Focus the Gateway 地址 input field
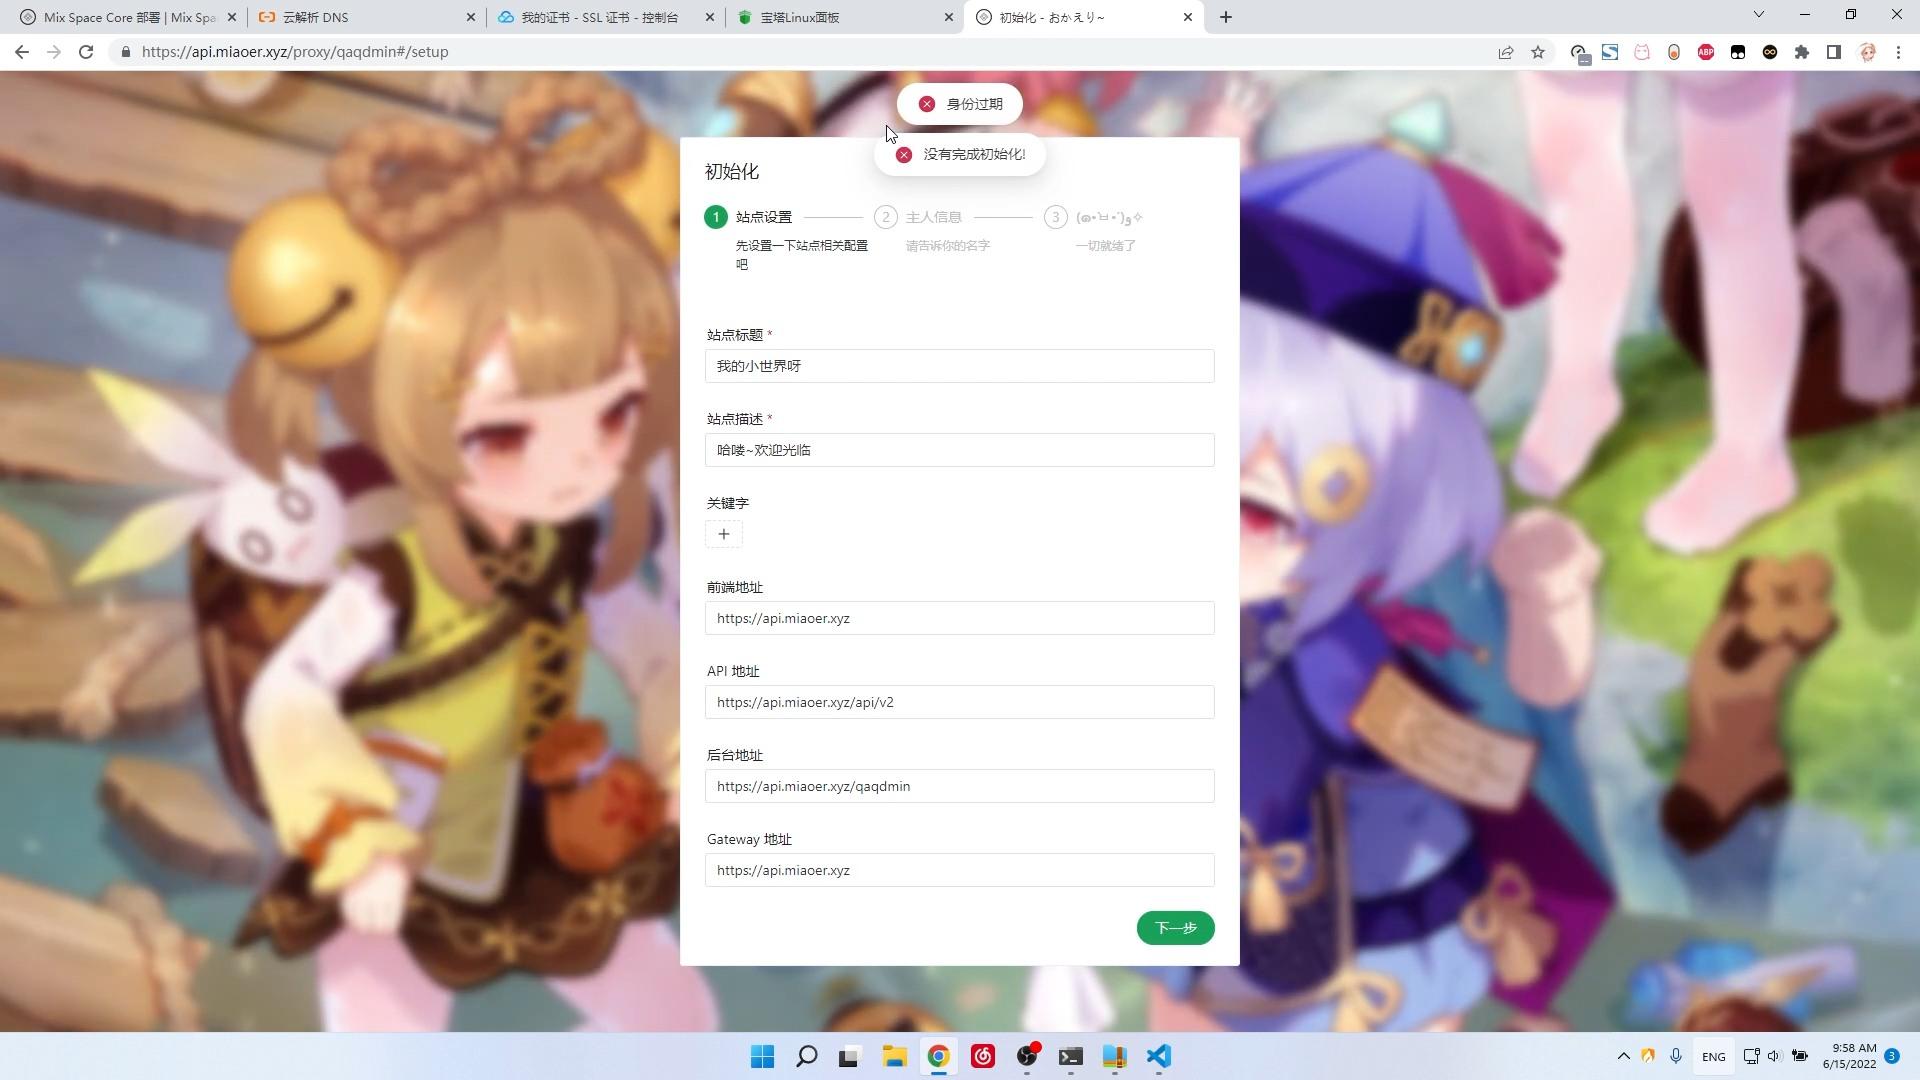The width and height of the screenshot is (1920, 1080). tap(960, 870)
